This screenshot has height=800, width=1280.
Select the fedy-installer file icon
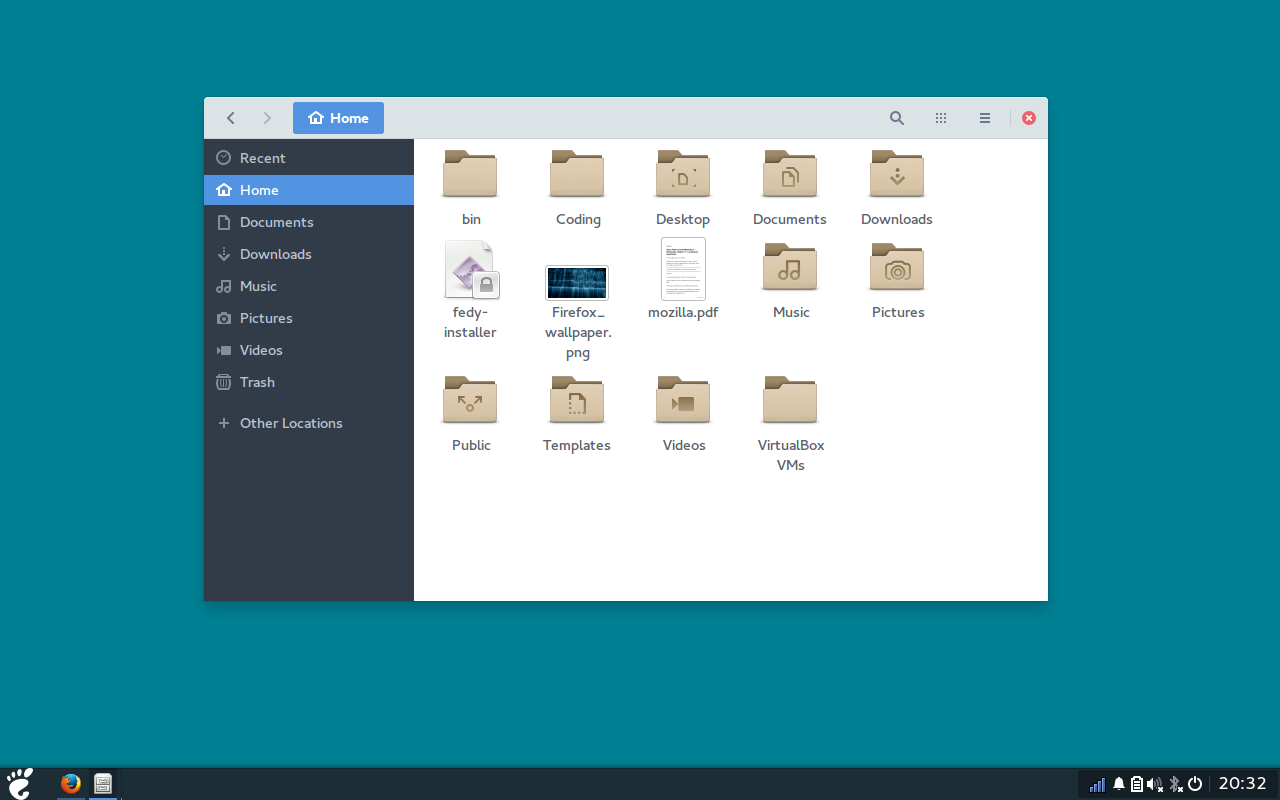(x=471, y=269)
